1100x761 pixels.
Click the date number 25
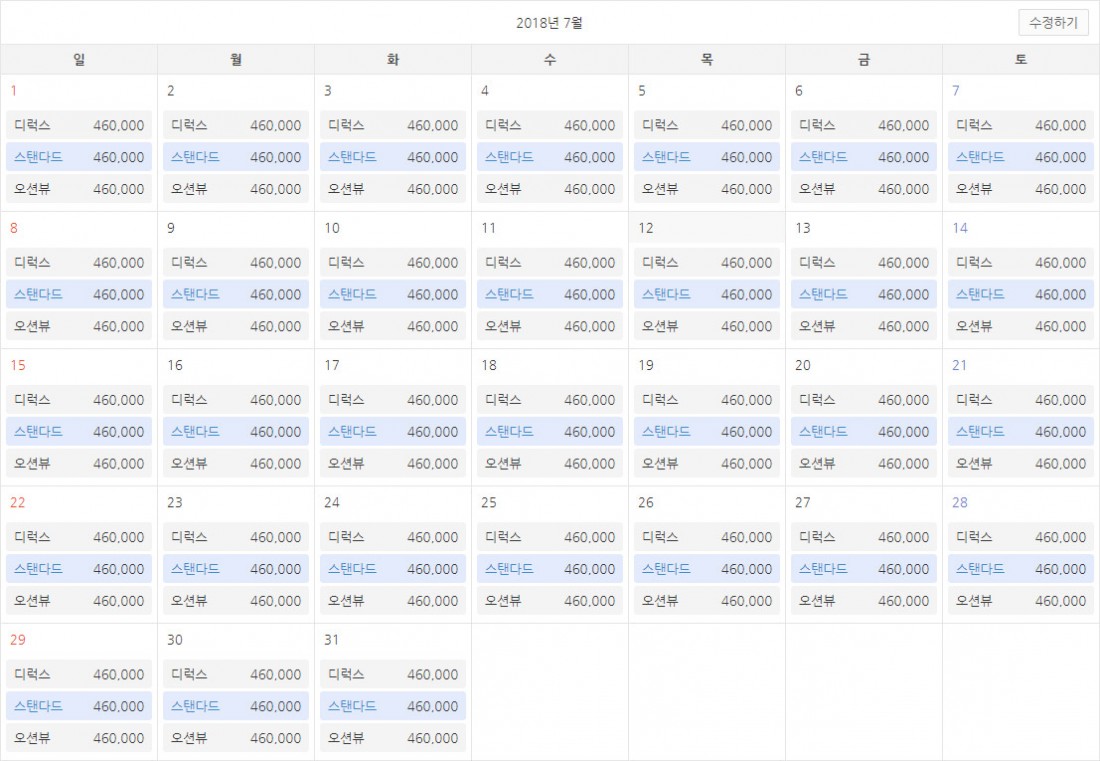point(489,503)
